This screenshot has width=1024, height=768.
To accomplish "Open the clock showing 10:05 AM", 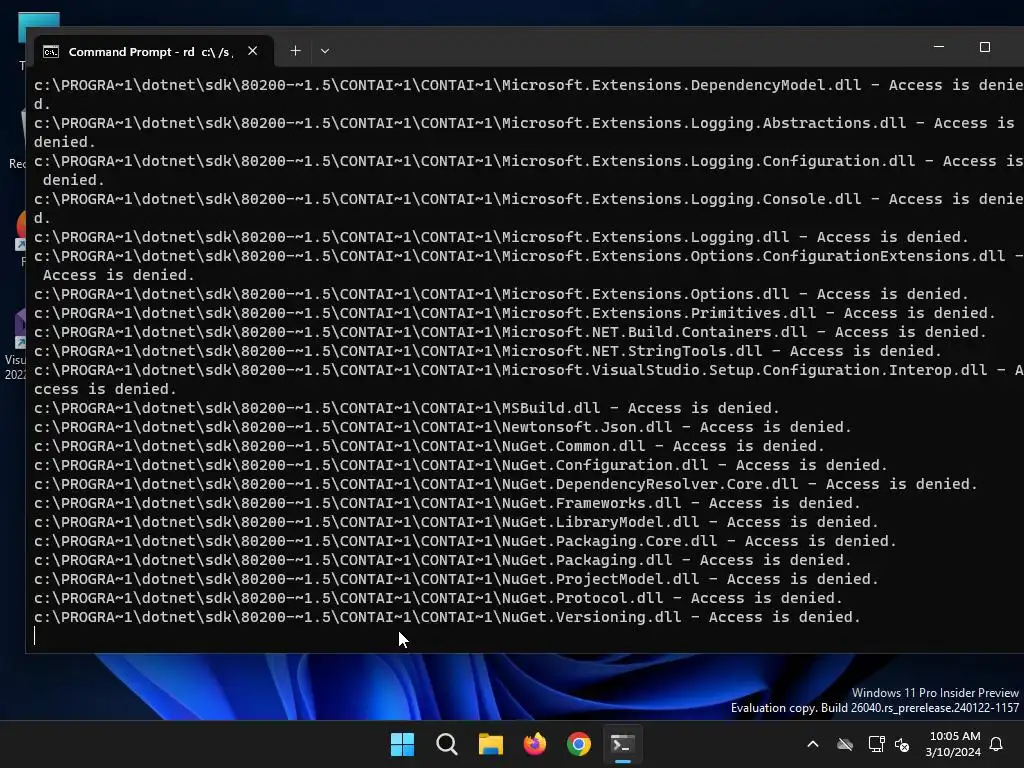I will 953,744.
